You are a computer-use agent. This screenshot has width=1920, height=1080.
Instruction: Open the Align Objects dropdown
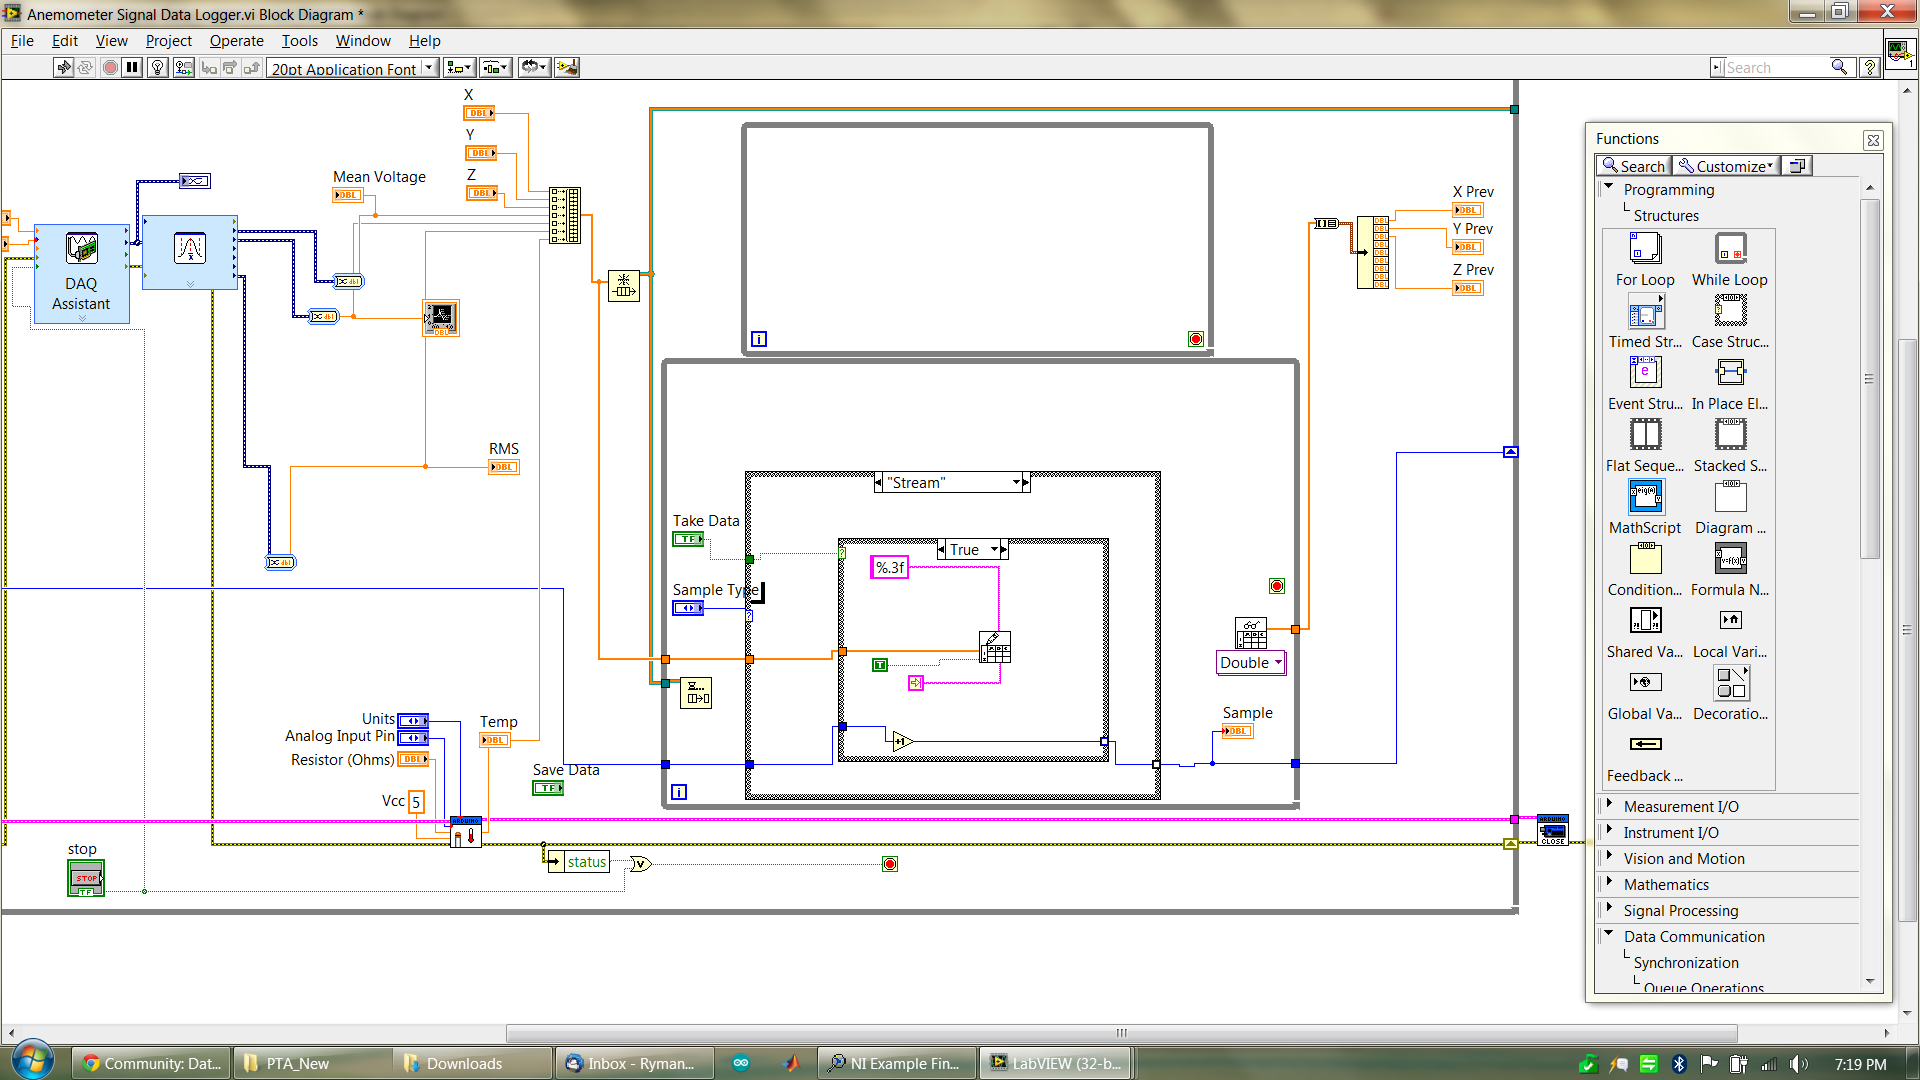(x=459, y=67)
